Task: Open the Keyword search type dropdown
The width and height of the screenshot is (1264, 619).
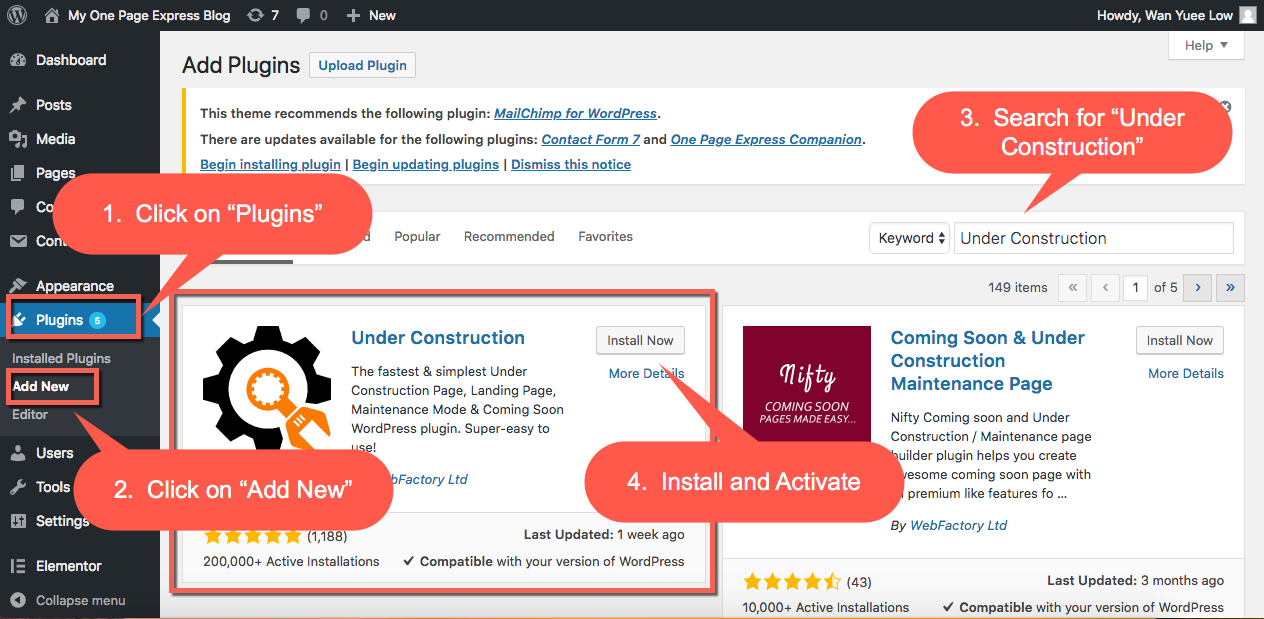Action: (x=909, y=238)
